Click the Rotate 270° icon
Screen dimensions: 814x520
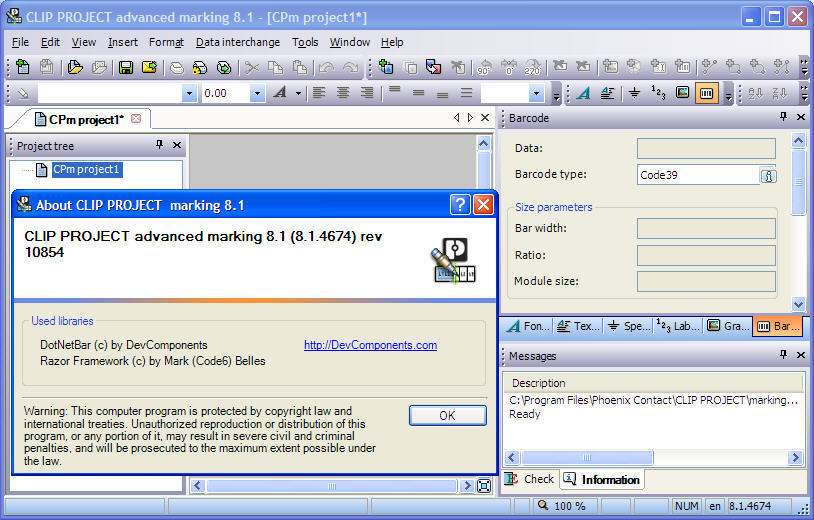(532, 67)
